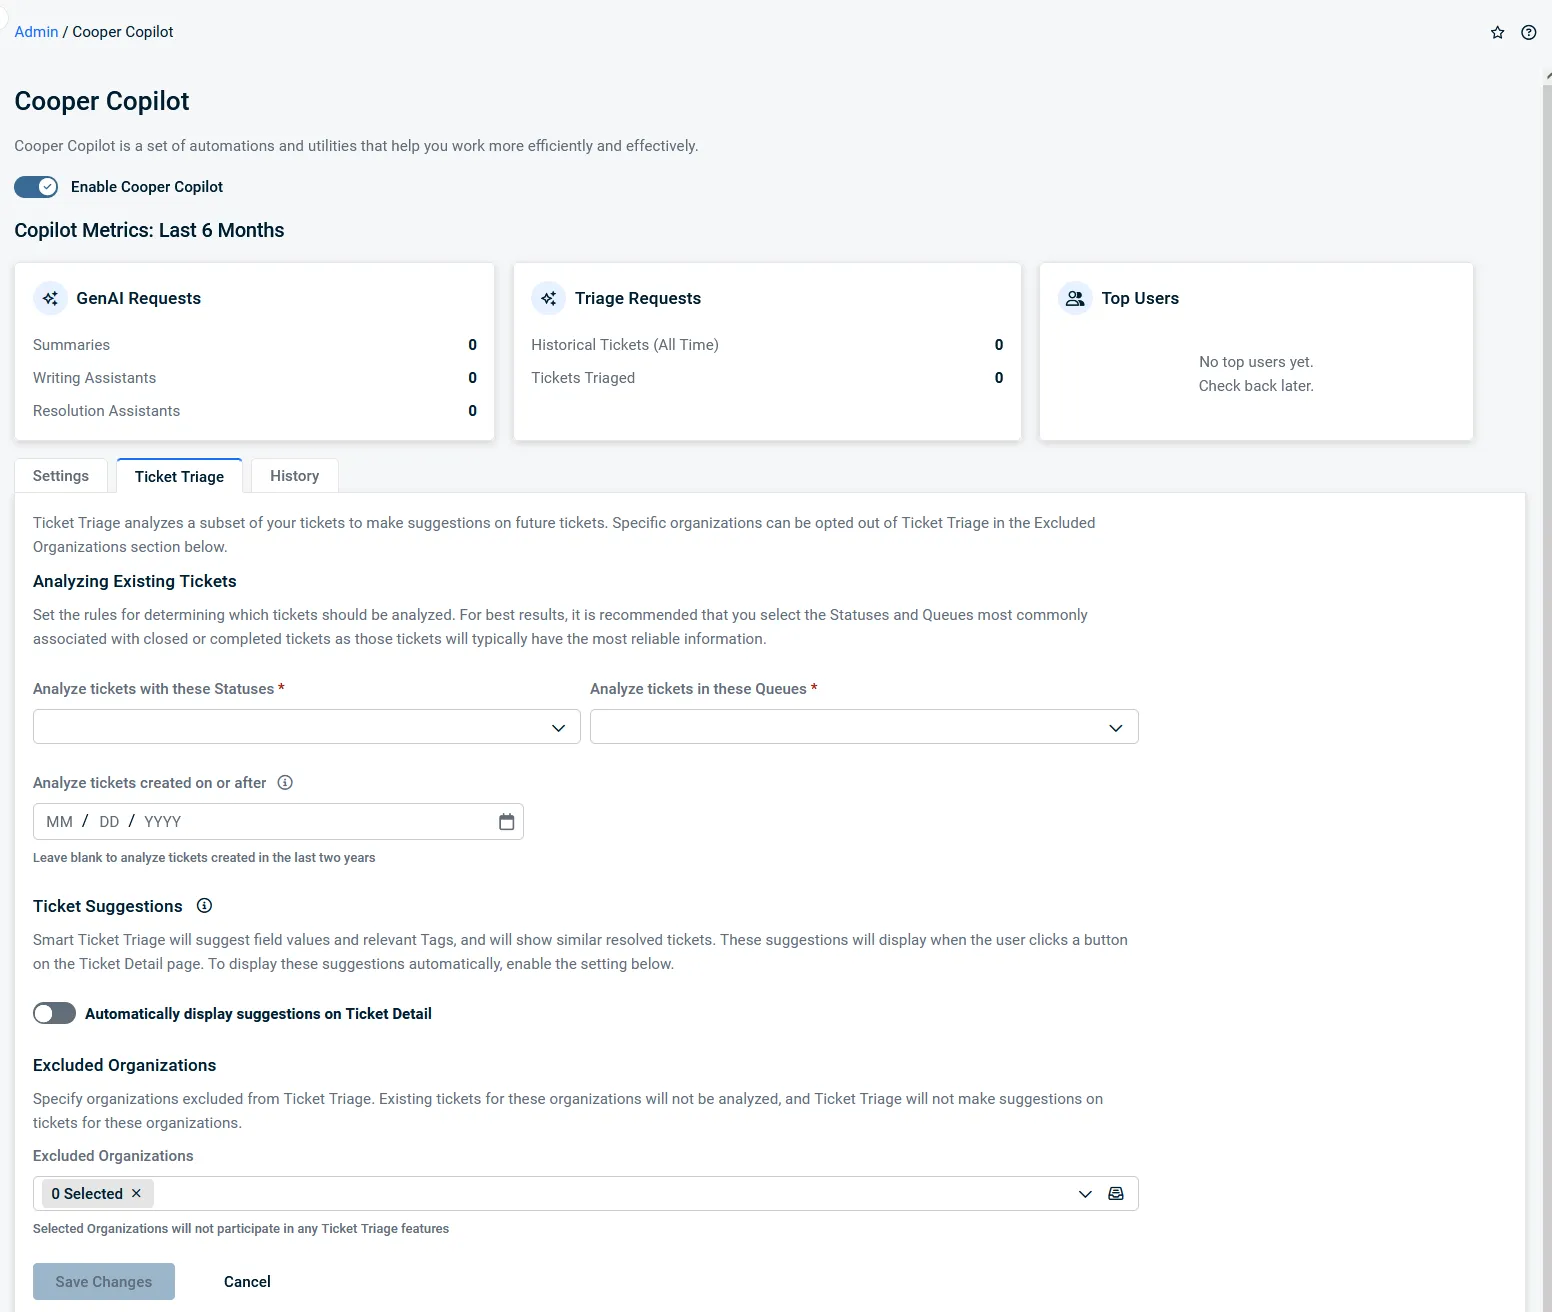Viewport: 1552px width, 1312px height.
Task: Enable automatically display suggestions on Ticket Detail
Action: [54, 1014]
